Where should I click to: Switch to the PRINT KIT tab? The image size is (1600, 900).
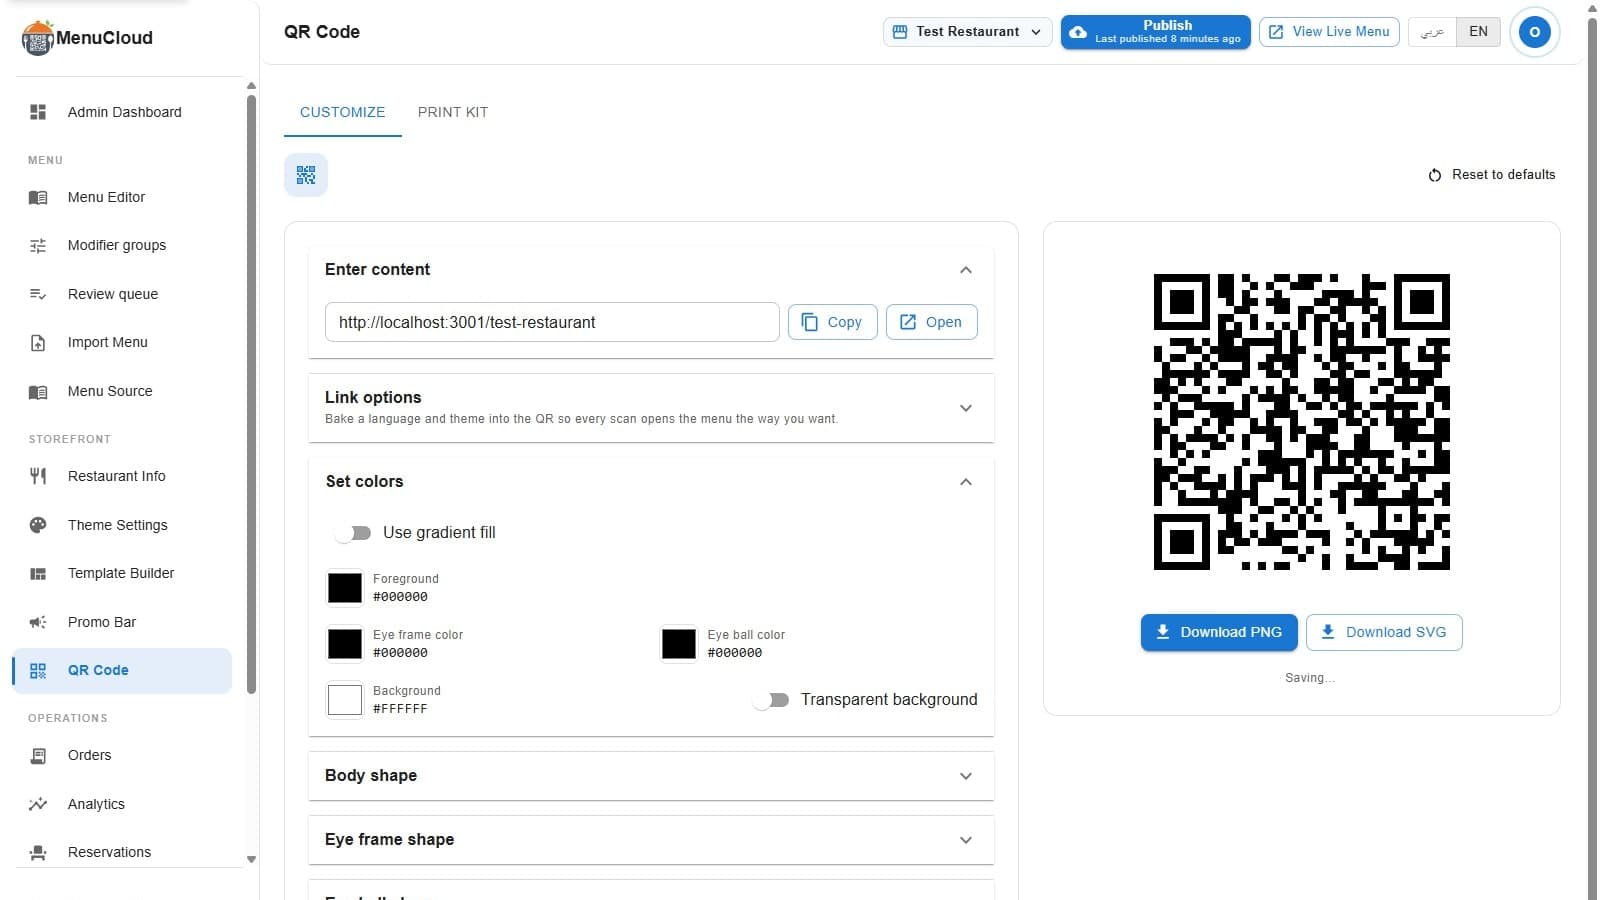[453, 112]
